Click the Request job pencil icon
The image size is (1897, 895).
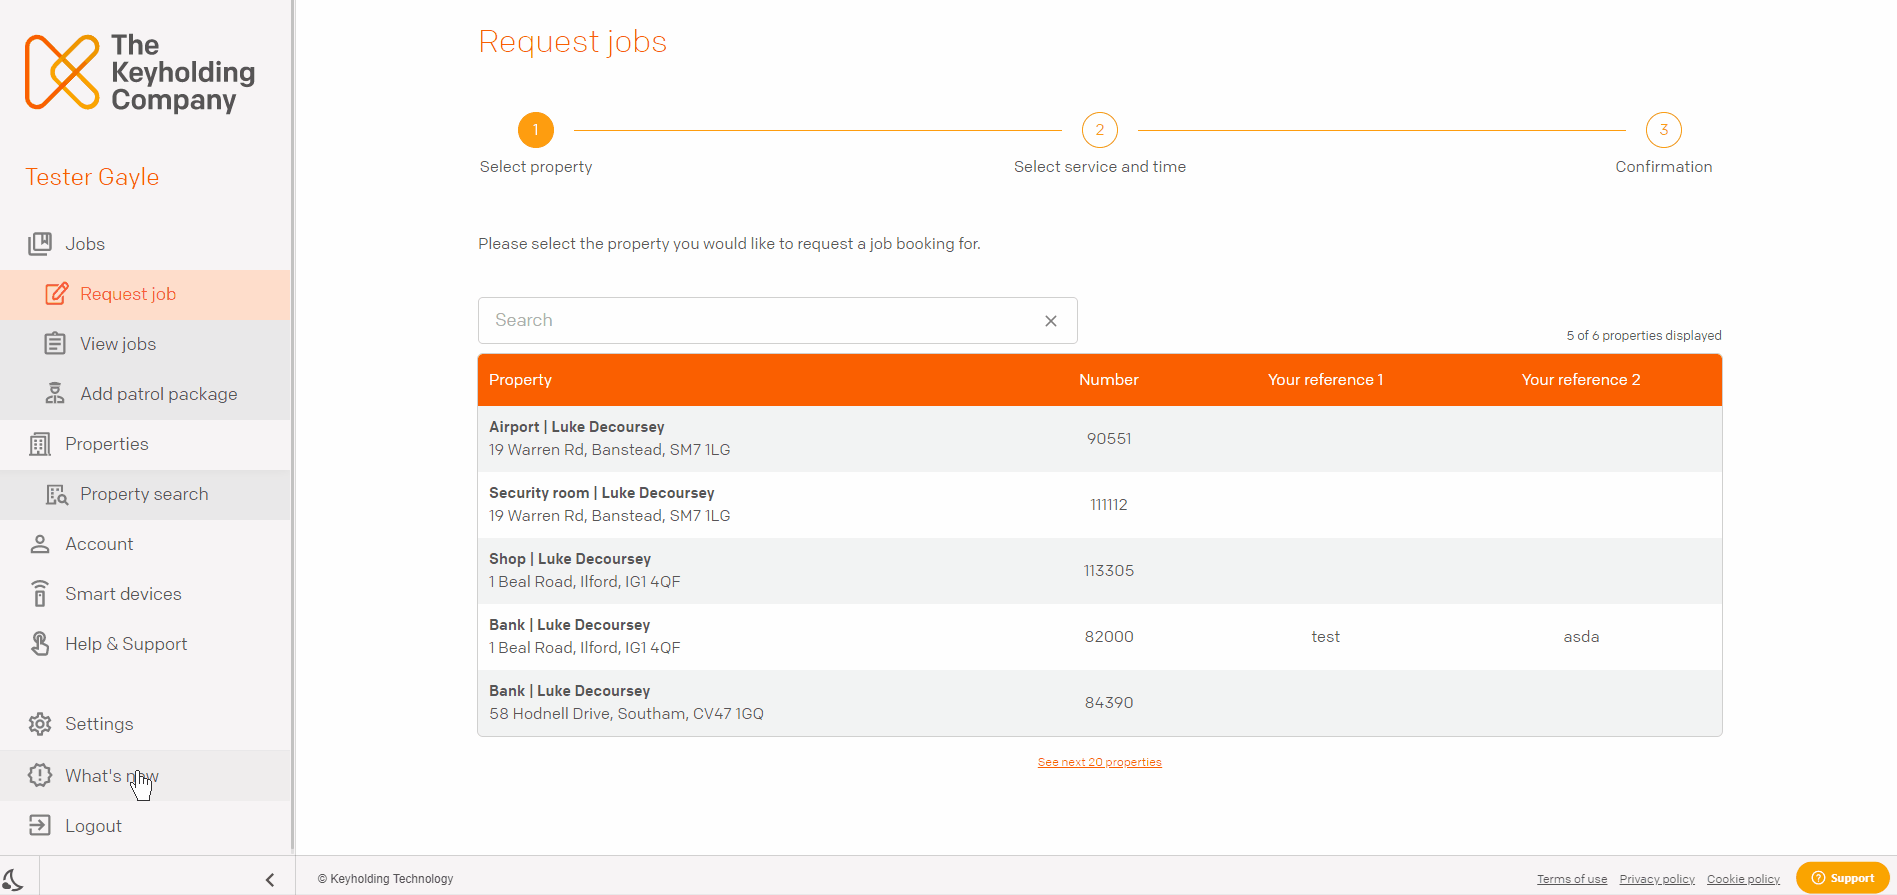click(x=57, y=294)
